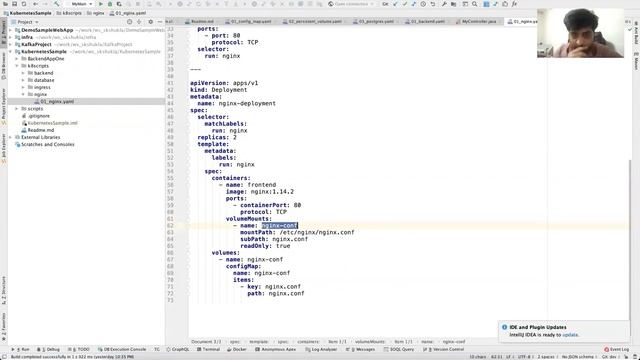Click the Synchronize icon in toolbar
The width and height of the screenshot is (640, 360).
tap(24, 4)
